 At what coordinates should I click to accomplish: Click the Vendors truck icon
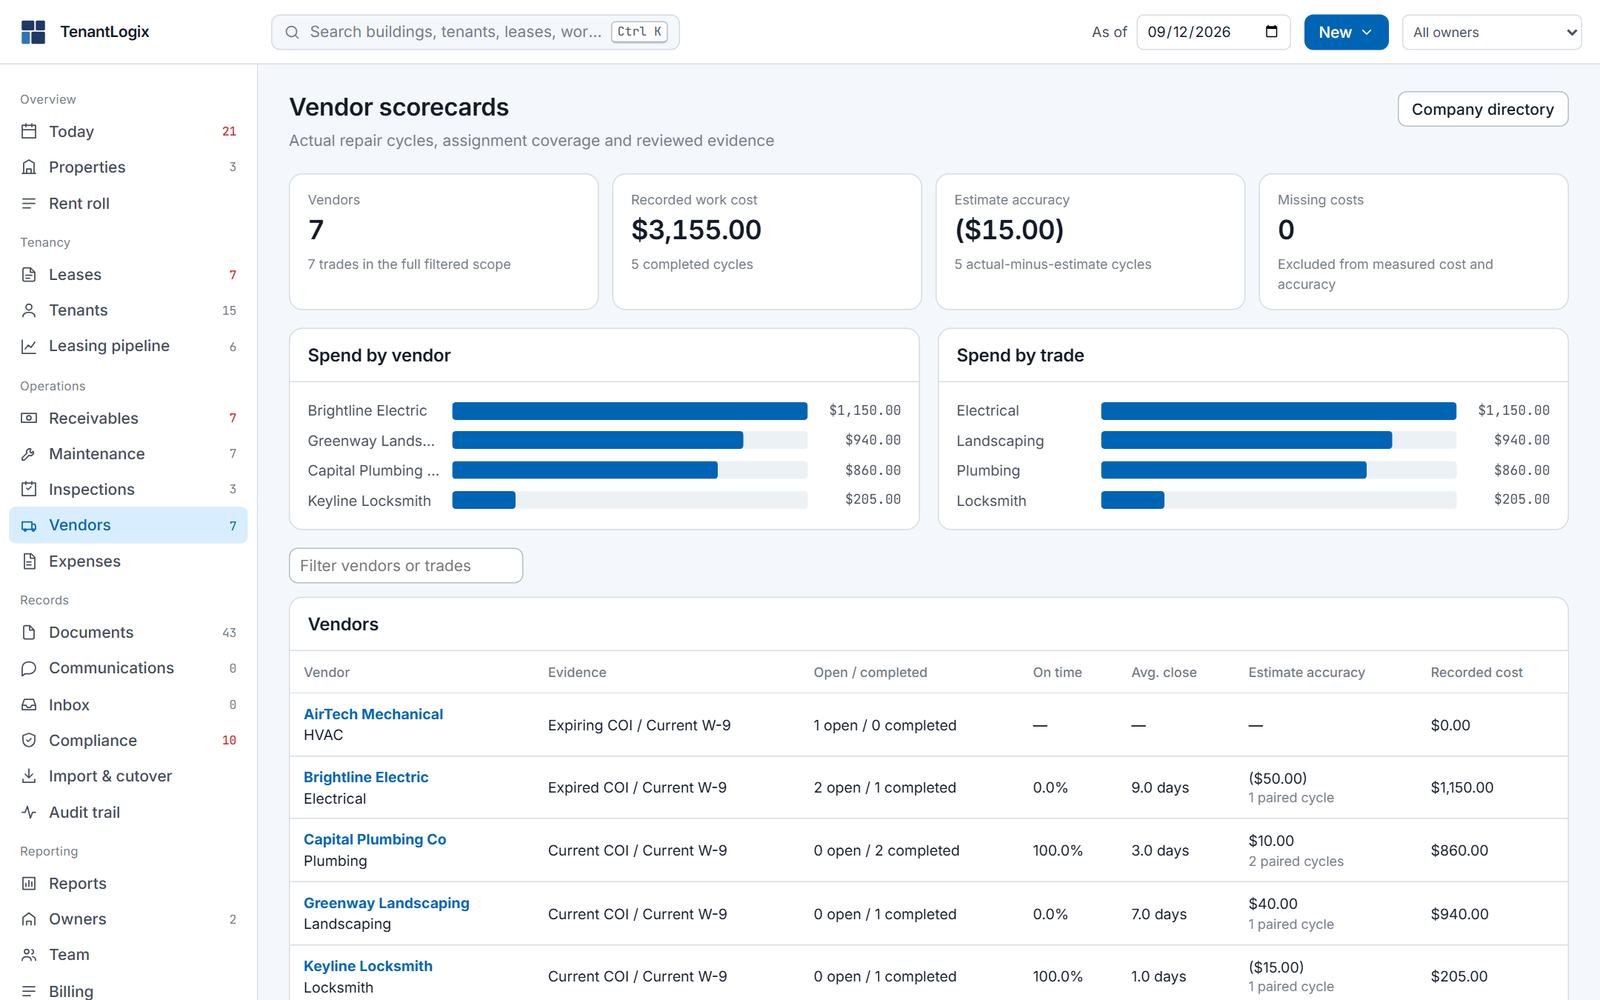(x=29, y=525)
